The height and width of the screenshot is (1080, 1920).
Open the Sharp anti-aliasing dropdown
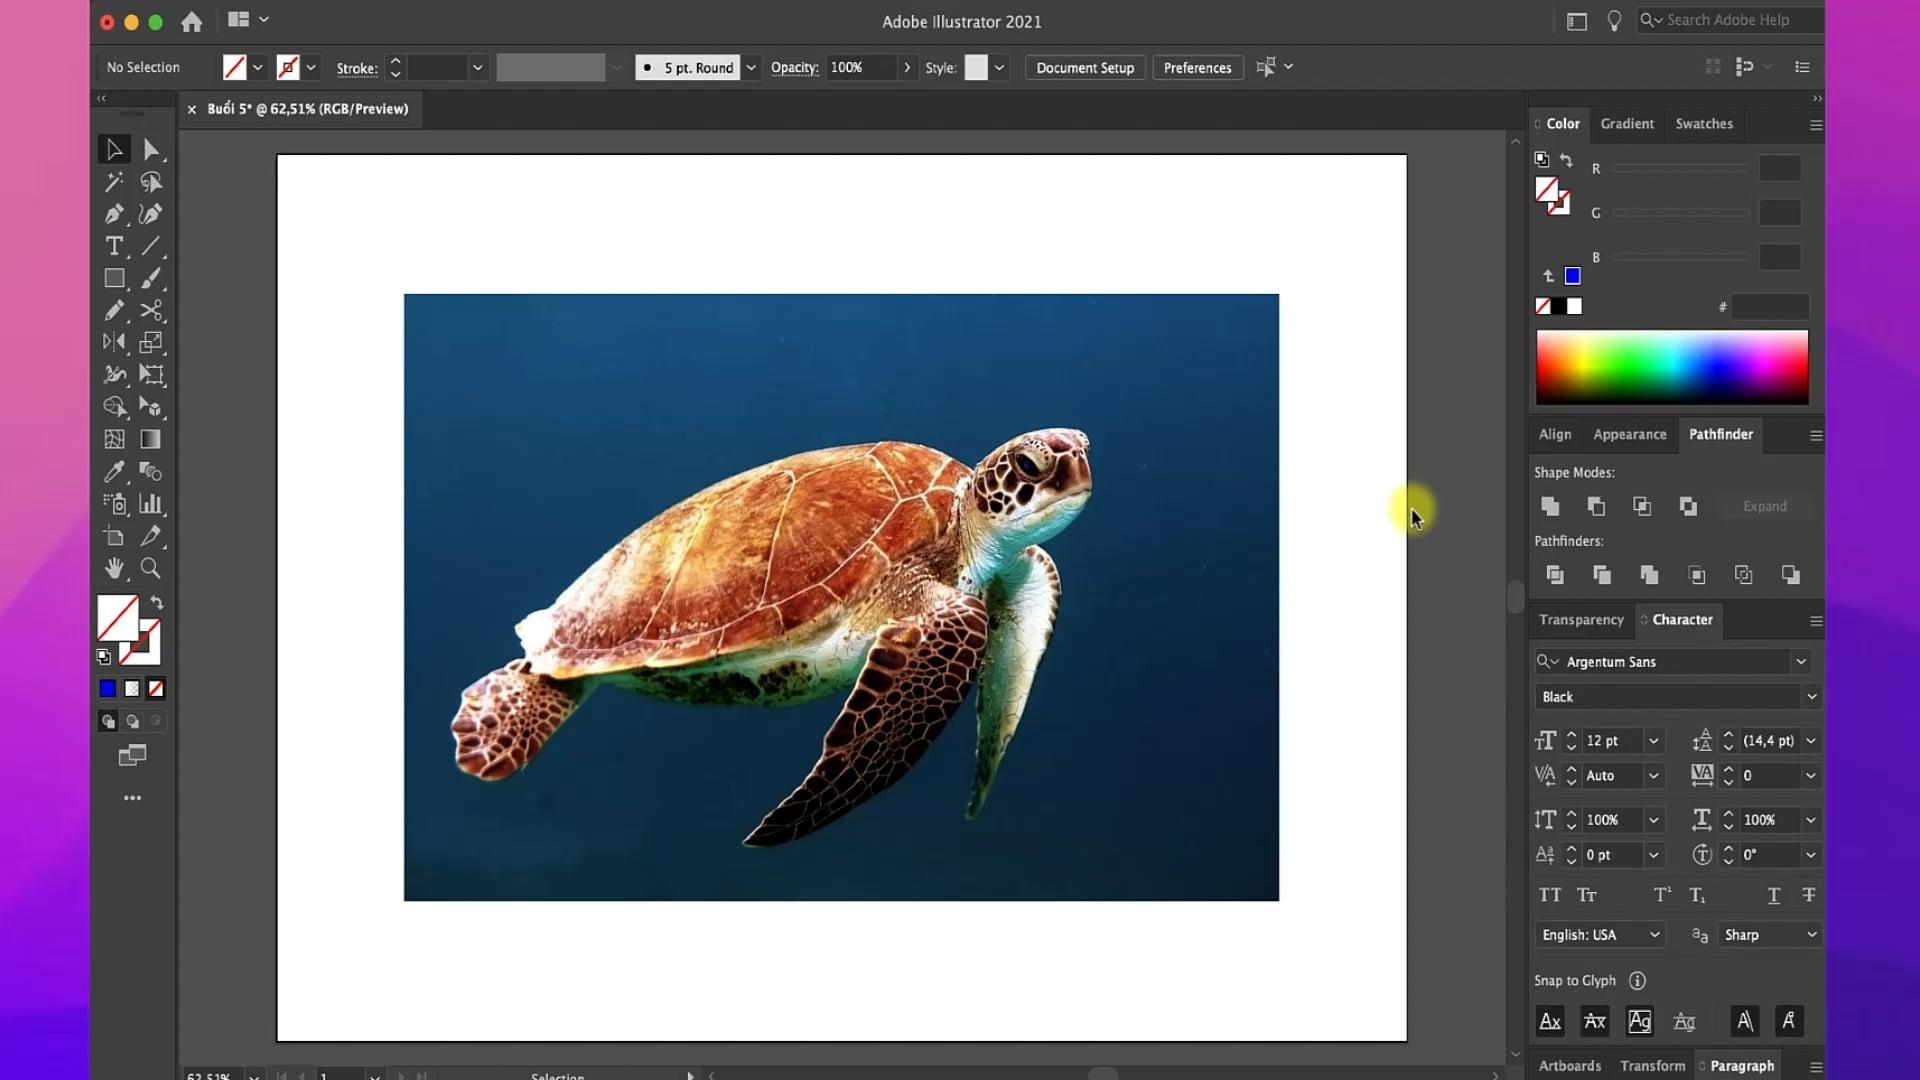click(1769, 935)
